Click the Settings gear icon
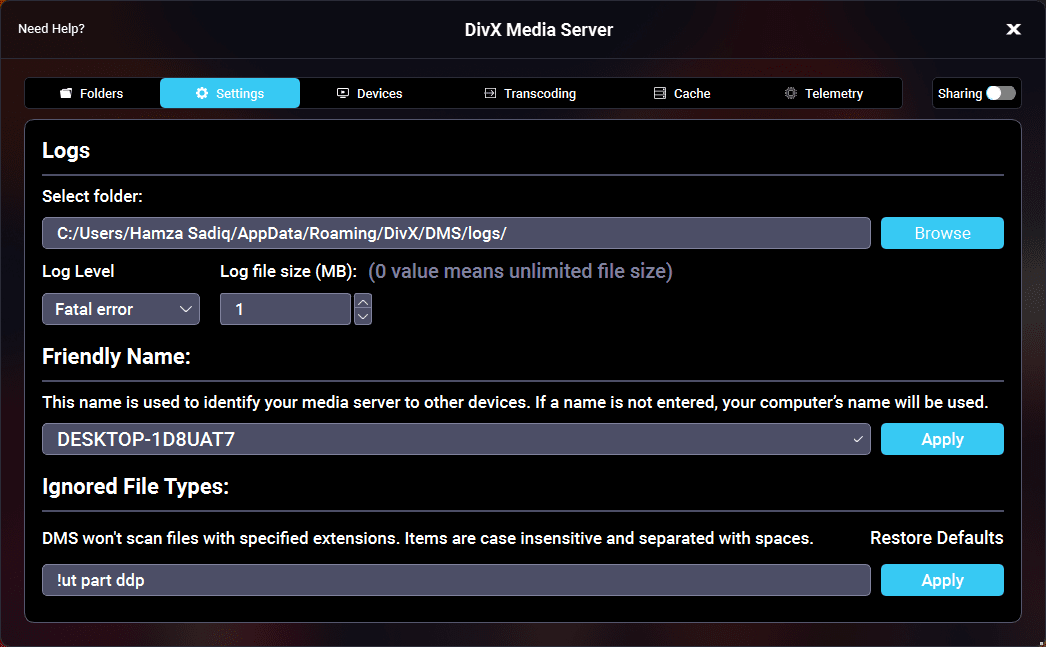 (202, 94)
